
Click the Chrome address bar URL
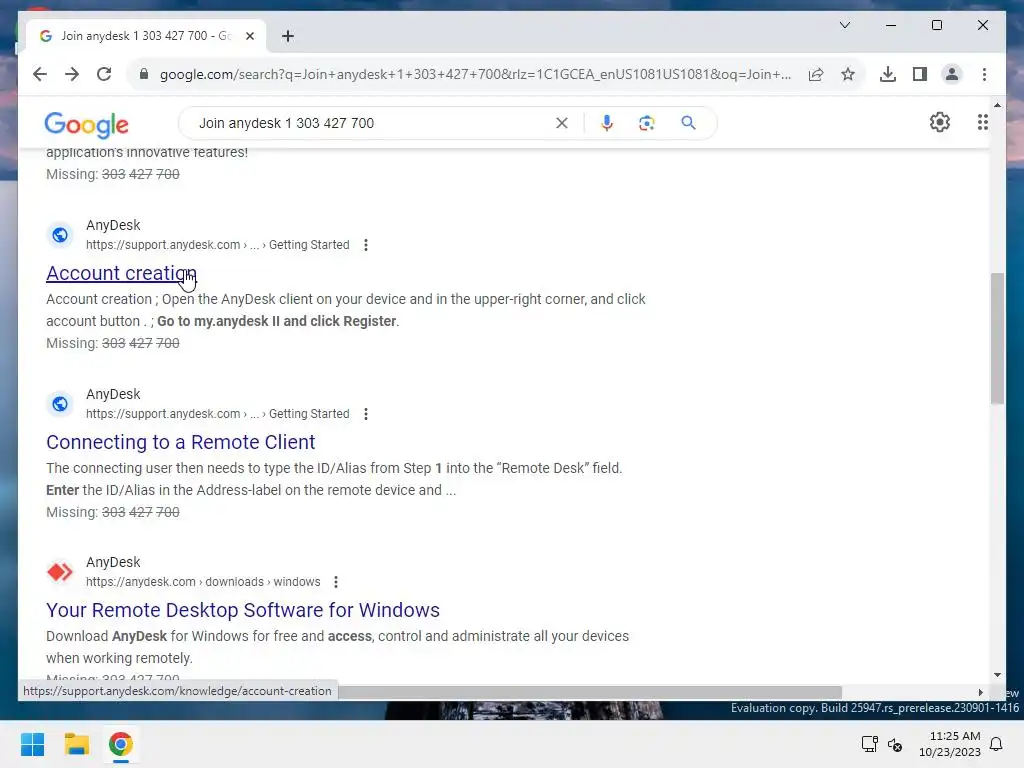tap(475, 74)
